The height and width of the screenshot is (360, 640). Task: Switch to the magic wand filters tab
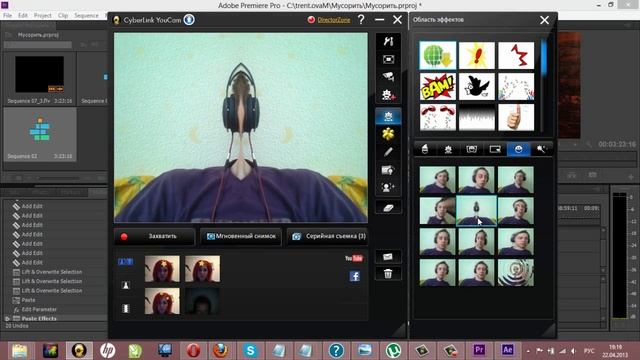coord(541,149)
